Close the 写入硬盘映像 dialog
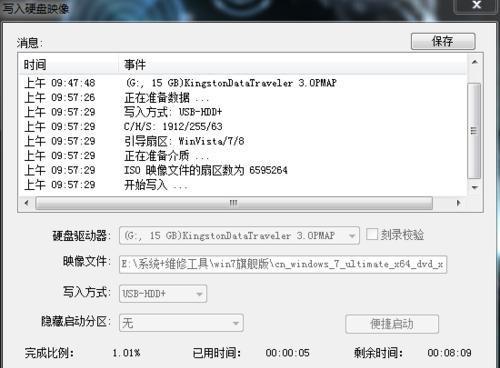Image resolution: width=500 pixels, height=368 pixels. [x=477, y=5]
